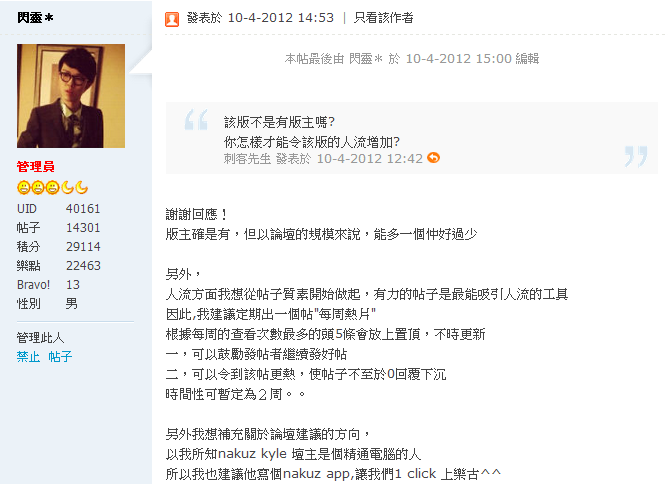Open the profile avatar of 閃盃

71,96
